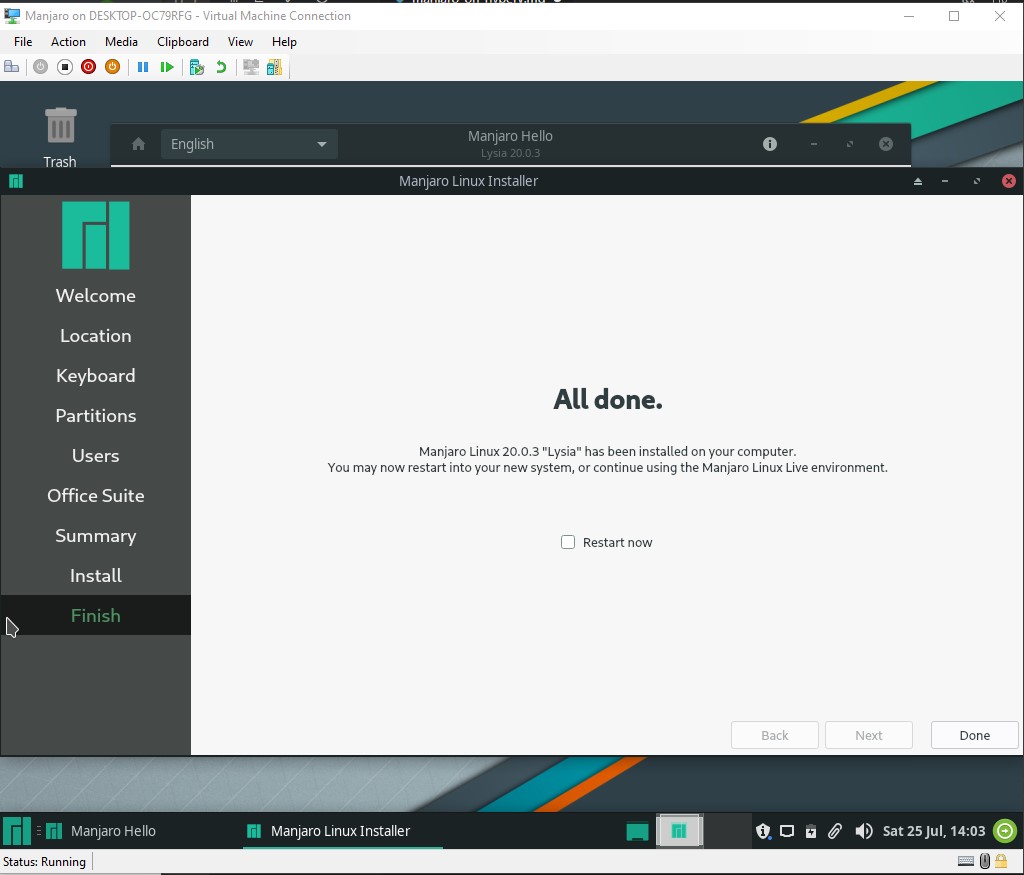The height and width of the screenshot is (875, 1024).
Task: Click the Done button
Action: pyautogui.click(x=974, y=735)
